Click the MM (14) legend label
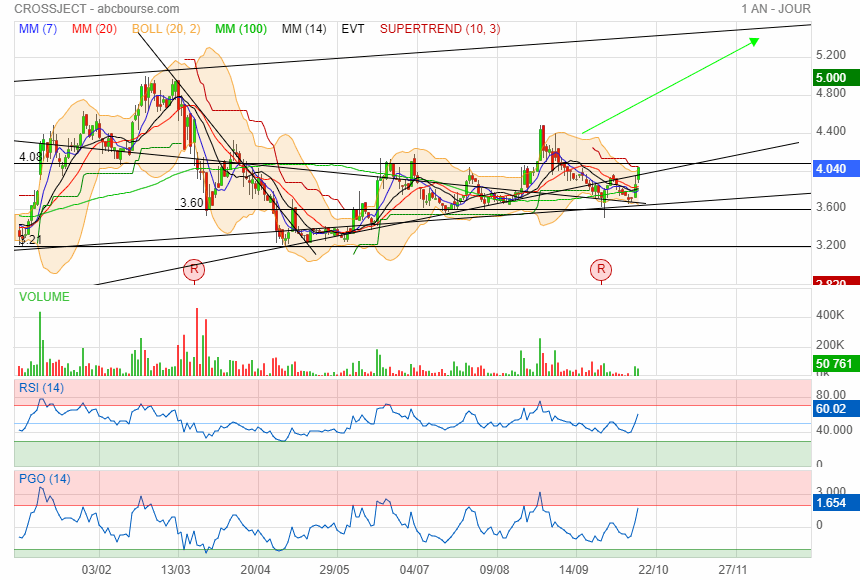The image size is (860, 580). pos(304,29)
